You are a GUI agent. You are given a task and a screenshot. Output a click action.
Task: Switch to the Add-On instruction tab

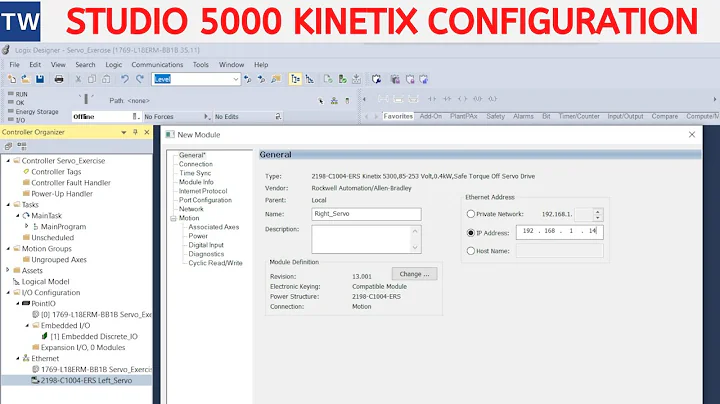click(431, 116)
